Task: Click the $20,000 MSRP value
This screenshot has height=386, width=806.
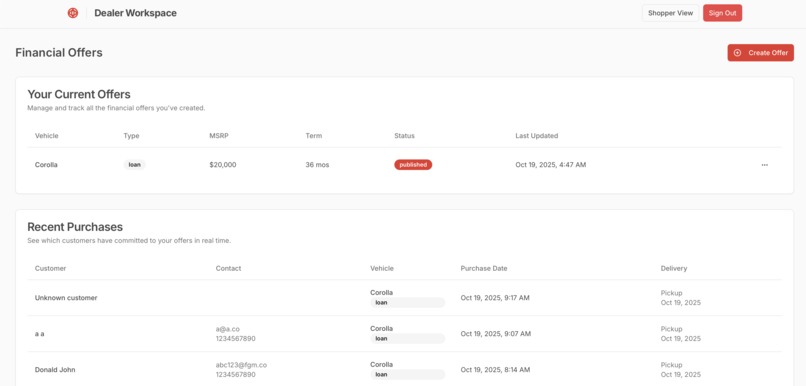Action: point(223,164)
